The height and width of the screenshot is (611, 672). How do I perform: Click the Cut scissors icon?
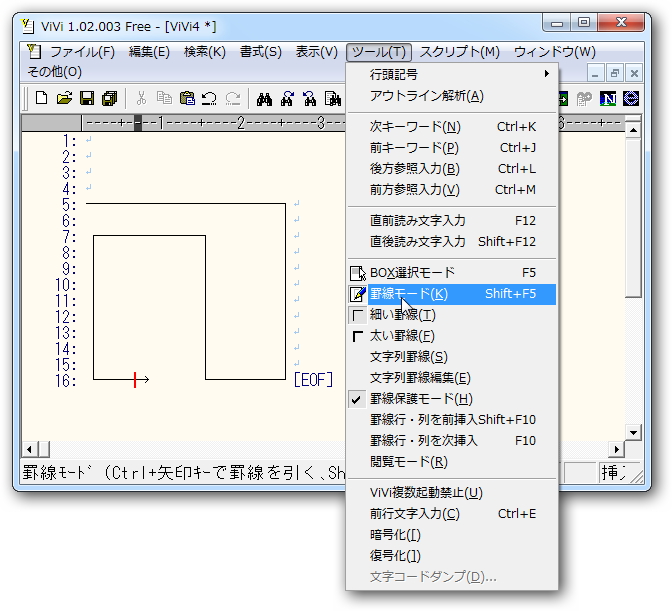[141, 99]
